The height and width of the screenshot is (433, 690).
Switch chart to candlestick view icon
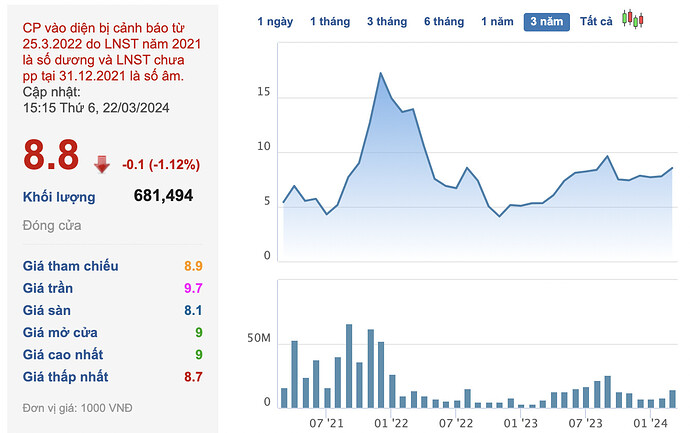[632, 19]
